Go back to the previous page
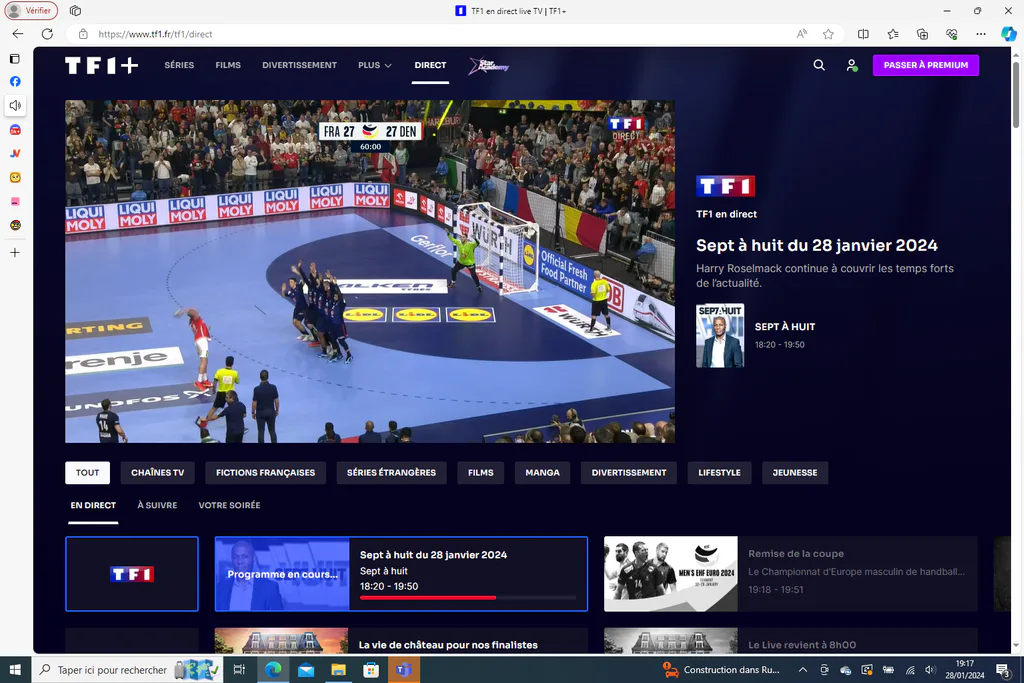The width and height of the screenshot is (1024, 683). (x=18, y=34)
